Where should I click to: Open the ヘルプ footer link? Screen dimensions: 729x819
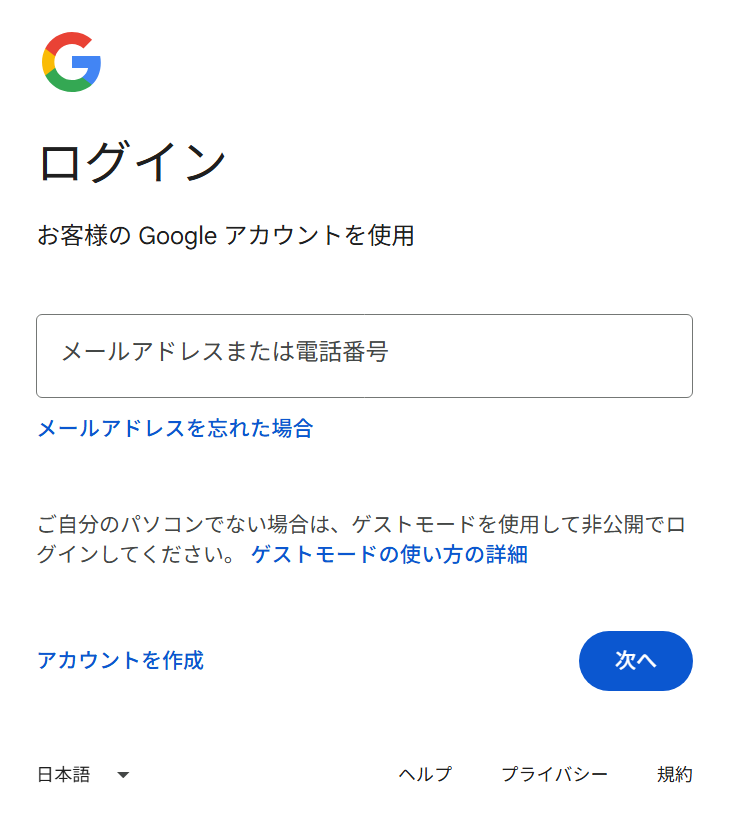(425, 775)
